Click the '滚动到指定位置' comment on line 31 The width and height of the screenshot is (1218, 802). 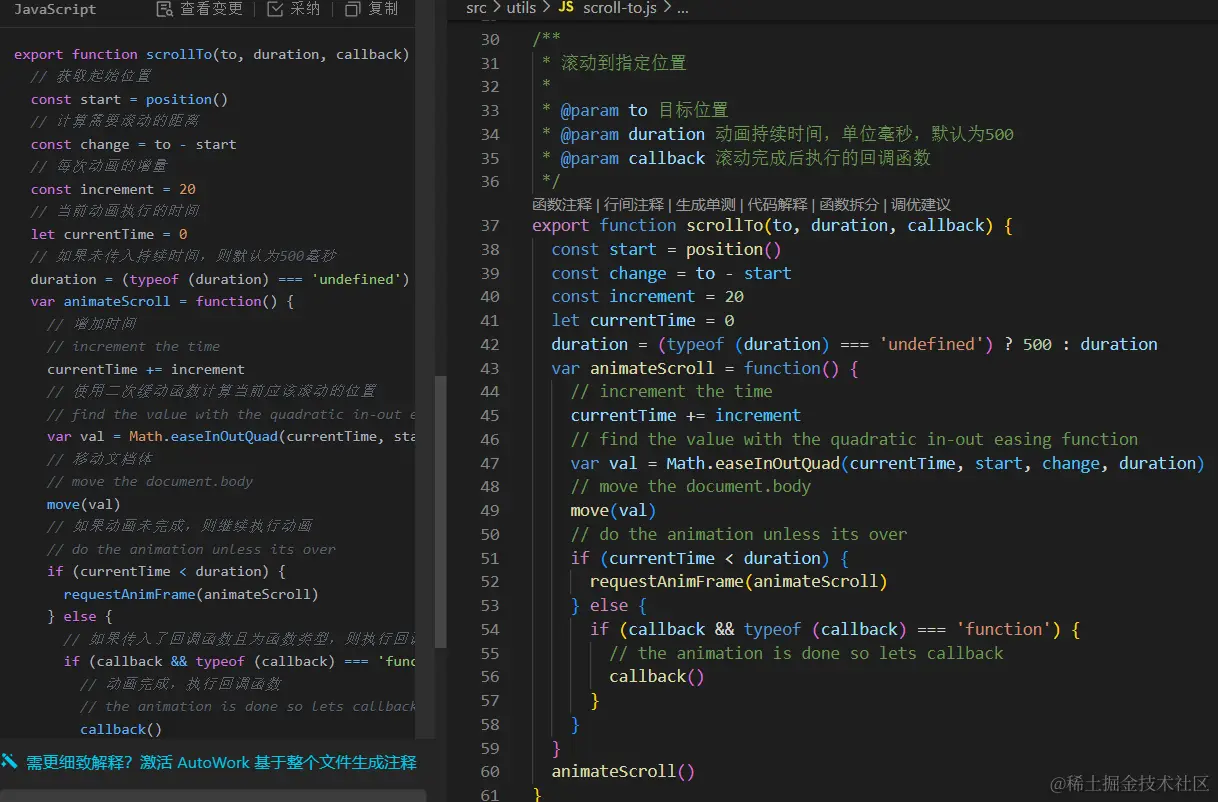tap(624, 63)
